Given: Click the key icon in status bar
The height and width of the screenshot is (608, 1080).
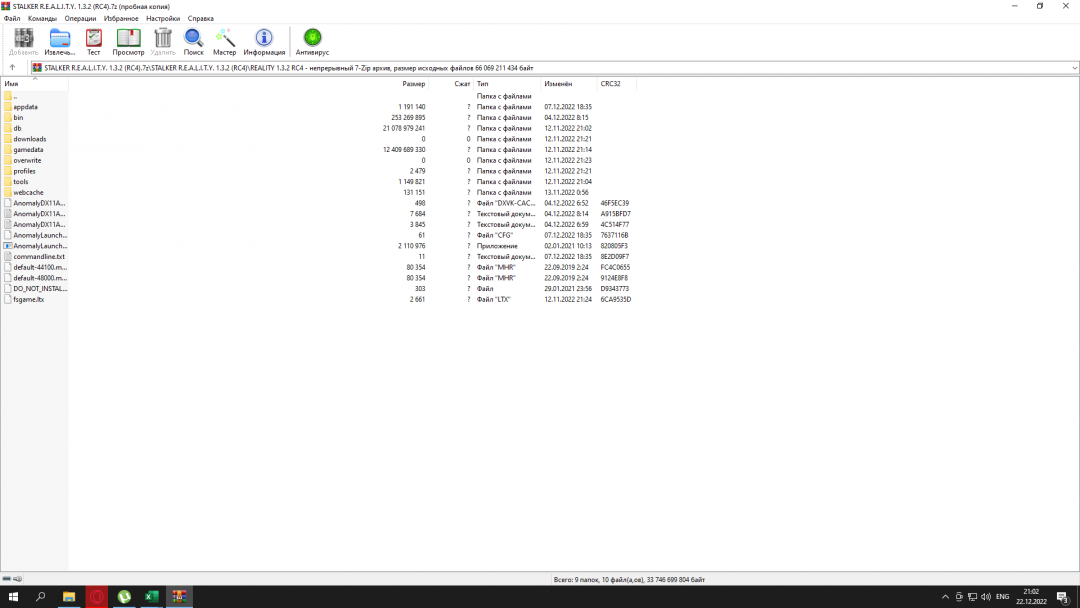Looking at the screenshot, I should pyautogui.click(x=17, y=579).
